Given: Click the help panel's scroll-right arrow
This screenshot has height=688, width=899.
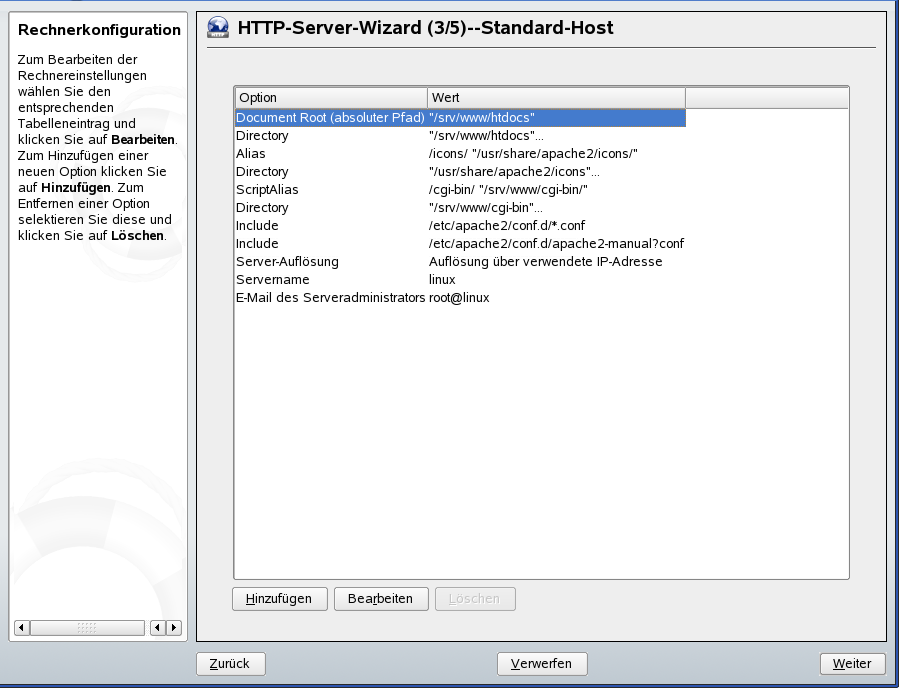Looking at the screenshot, I should [x=174, y=628].
